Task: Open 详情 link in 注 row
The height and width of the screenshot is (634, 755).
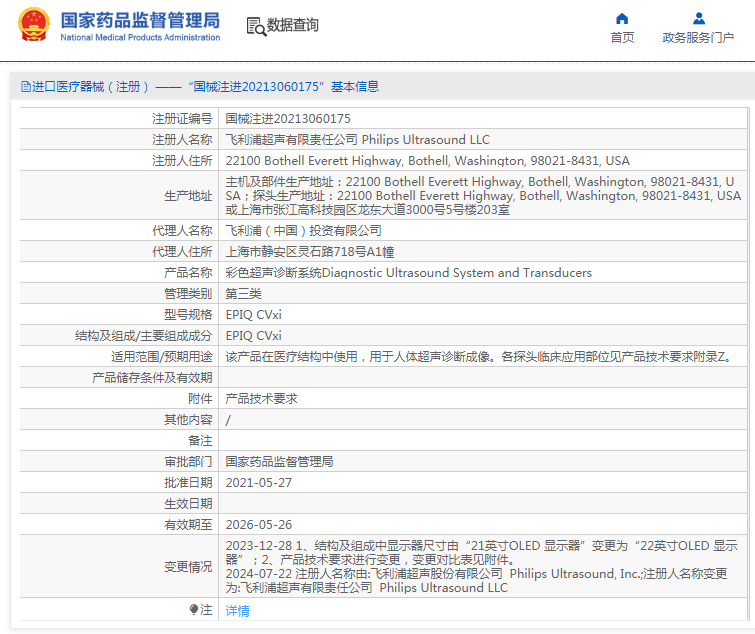Action: 237,610
